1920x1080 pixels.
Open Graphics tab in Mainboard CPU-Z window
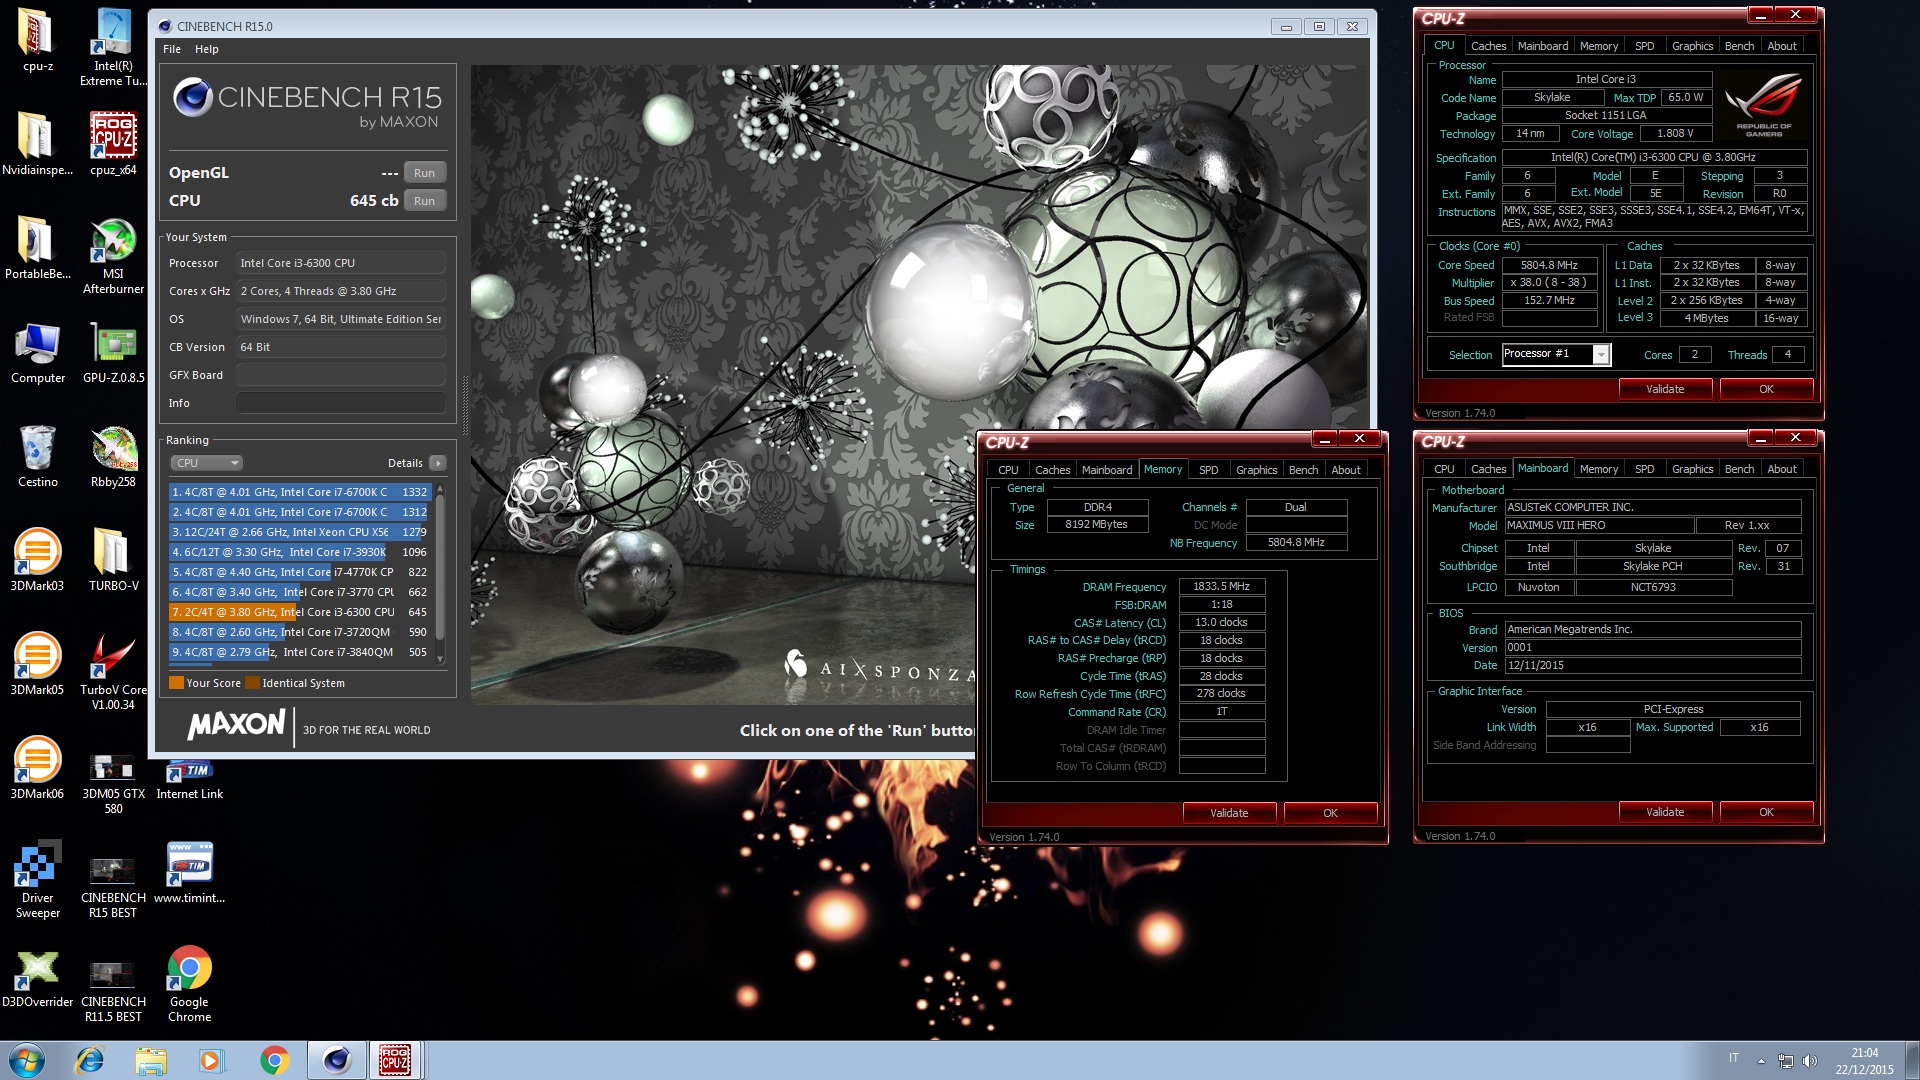pos(1692,469)
